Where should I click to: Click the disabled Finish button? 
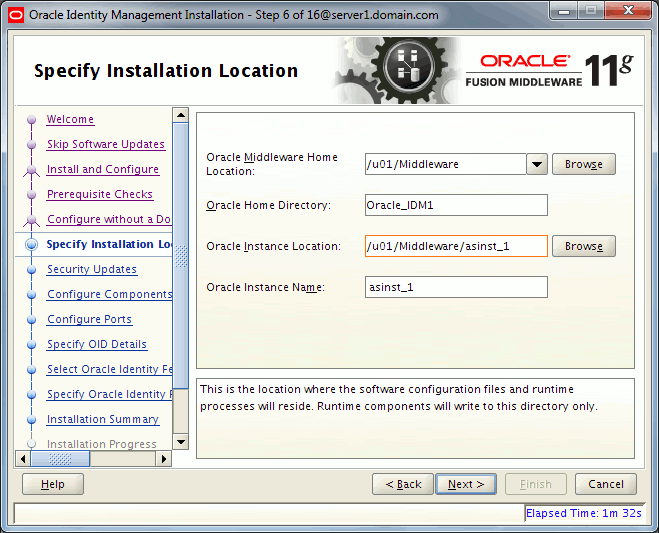point(536,484)
